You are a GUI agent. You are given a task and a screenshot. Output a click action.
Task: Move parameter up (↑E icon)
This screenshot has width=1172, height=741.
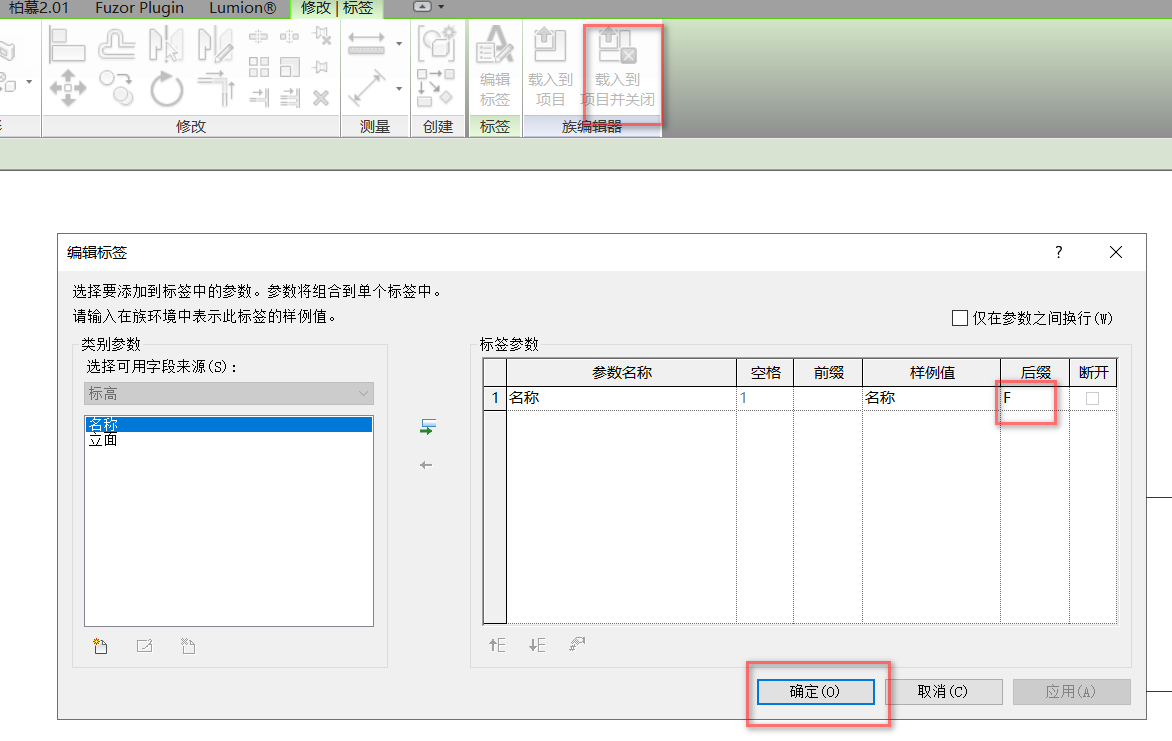(x=497, y=645)
